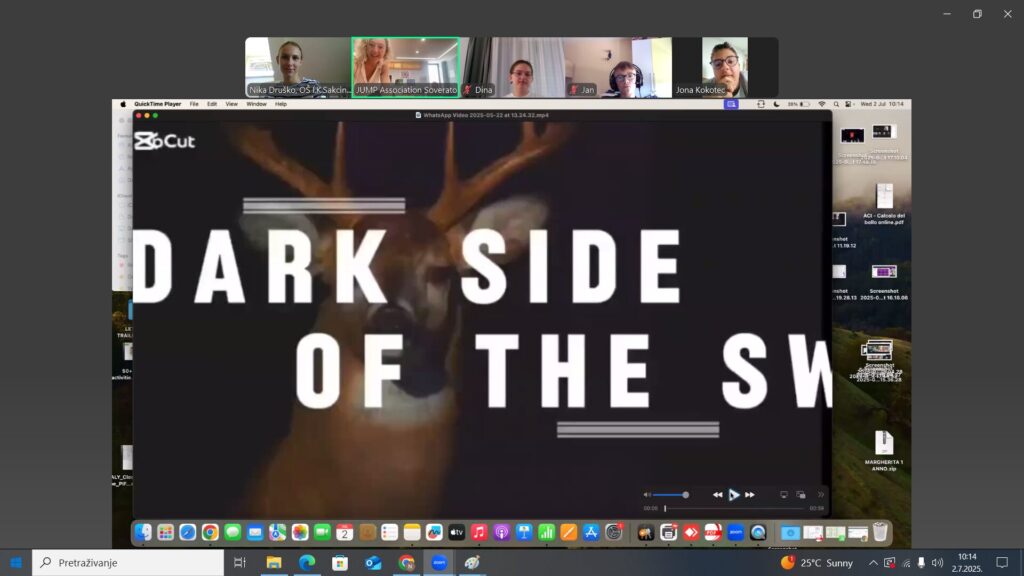Open the QuickTime Player app menu
The image size is (1024, 576).
coord(157,104)
